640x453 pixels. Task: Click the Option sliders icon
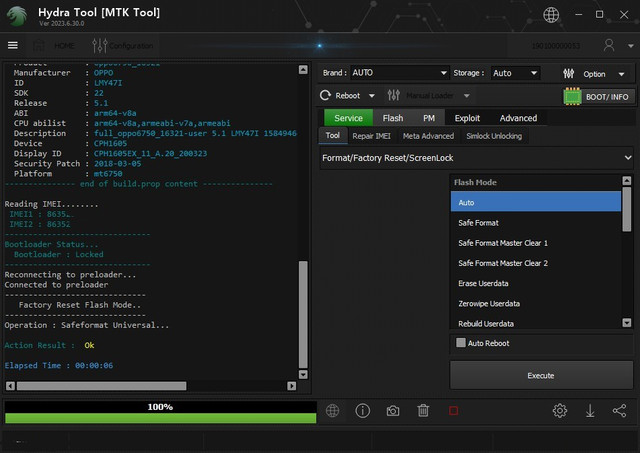click(569, 74)
